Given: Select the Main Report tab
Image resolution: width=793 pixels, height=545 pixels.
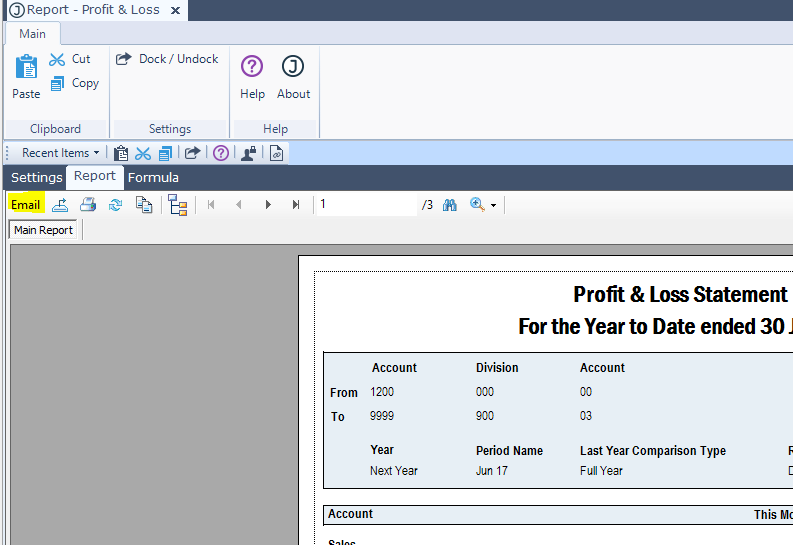Looking at the screenshot, I should [43, 230].
